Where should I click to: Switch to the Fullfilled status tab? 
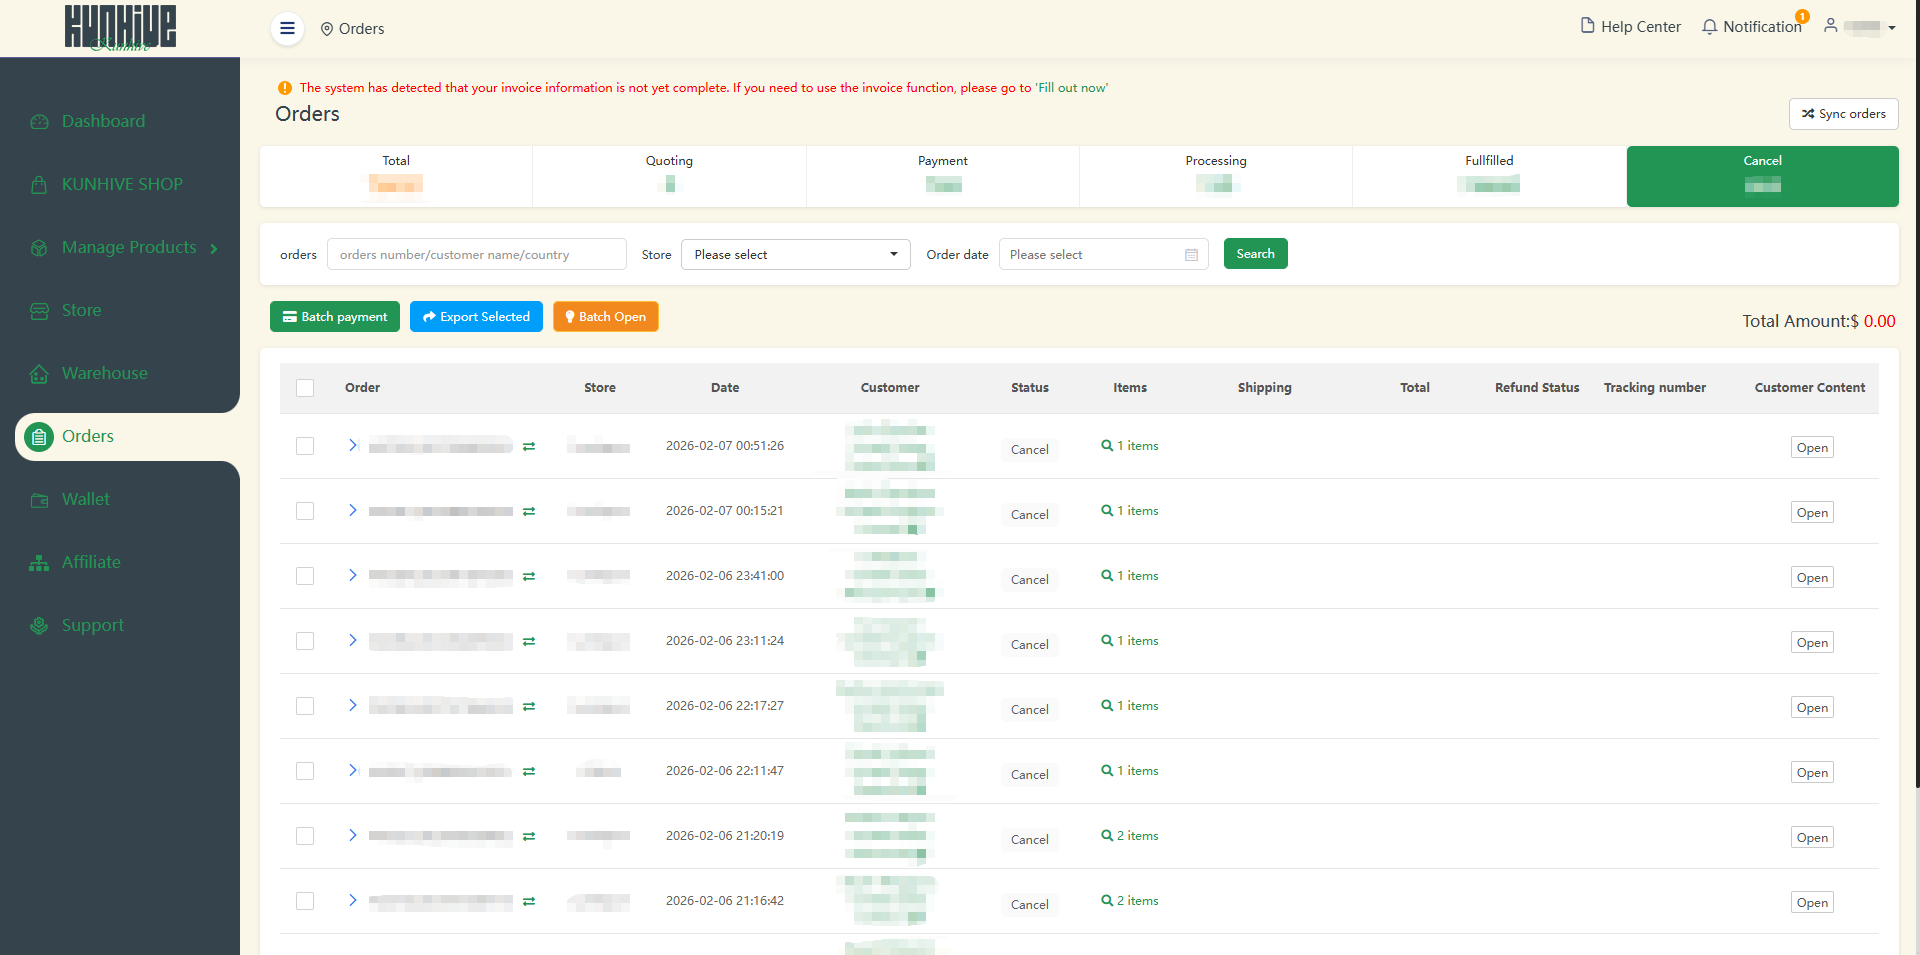(x=1488, y=176)
